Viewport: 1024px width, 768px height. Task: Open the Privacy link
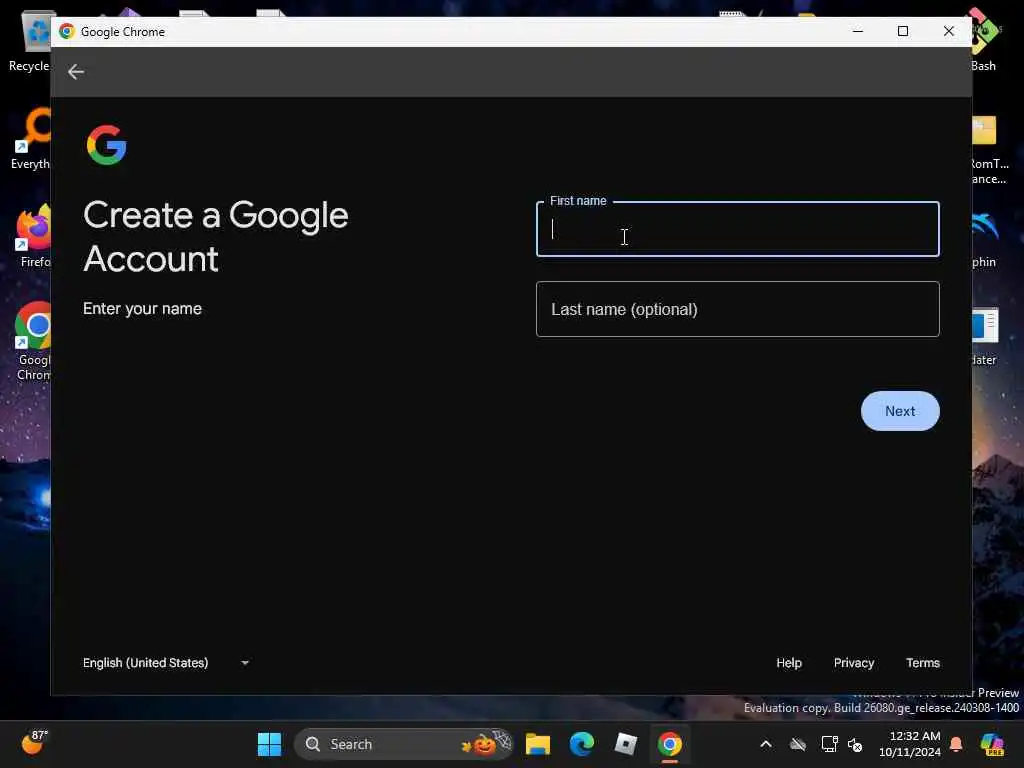854,663
